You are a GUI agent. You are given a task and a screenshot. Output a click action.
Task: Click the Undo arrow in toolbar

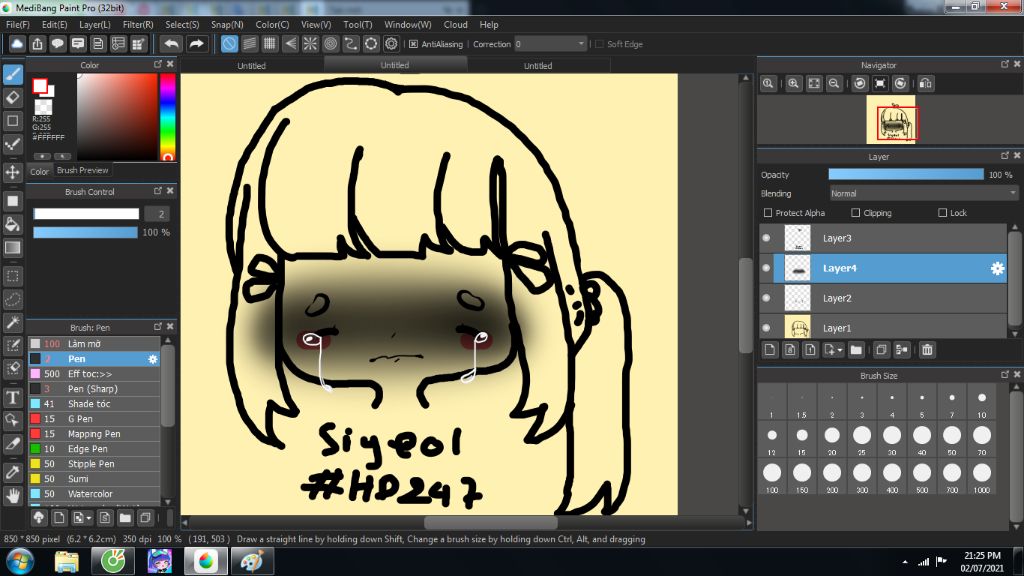[x=171, y=44]
